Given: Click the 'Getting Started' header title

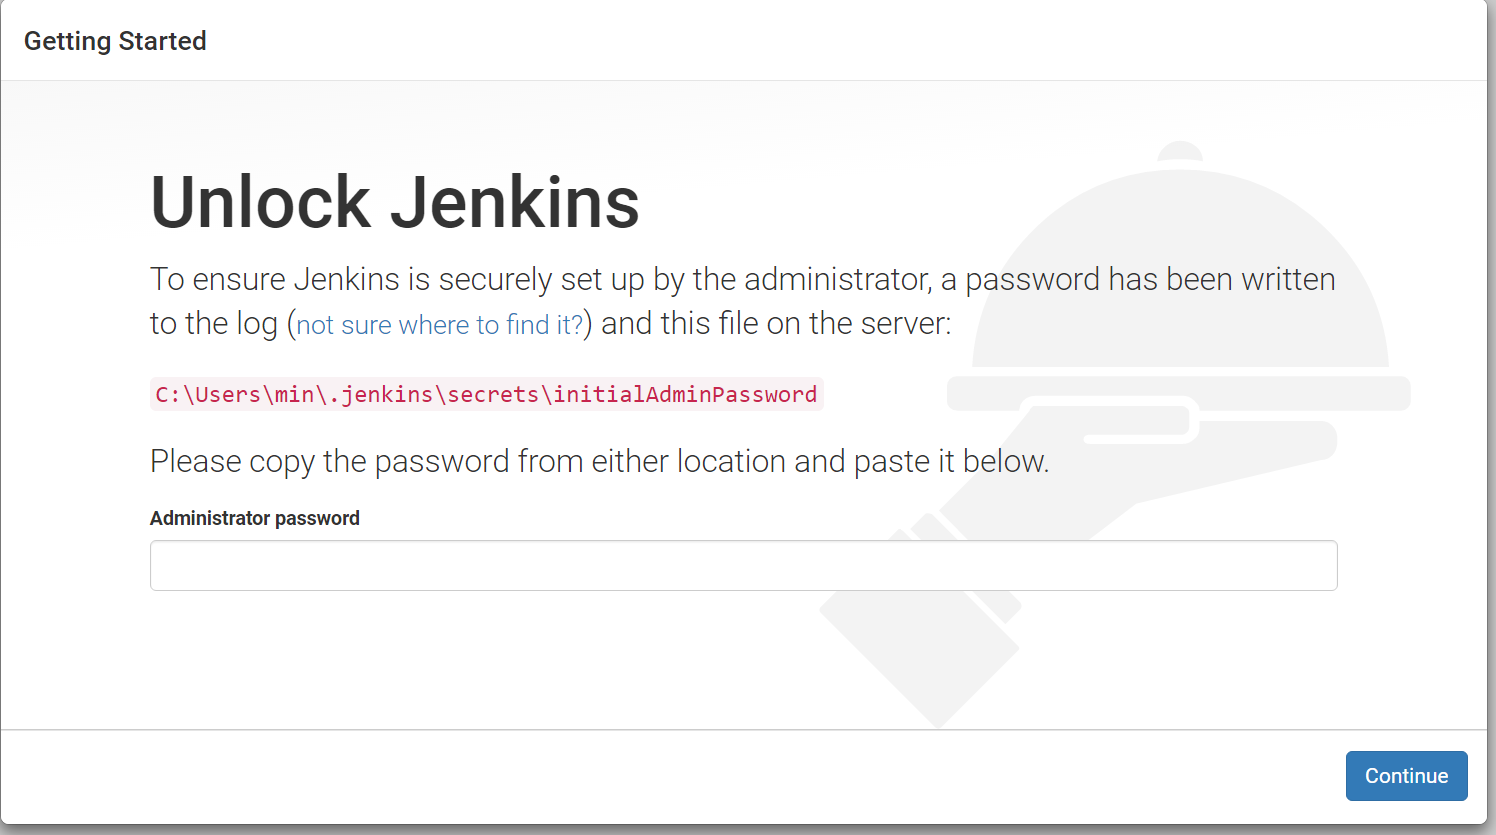Looking at the screenshot, I should coord(115,41).
